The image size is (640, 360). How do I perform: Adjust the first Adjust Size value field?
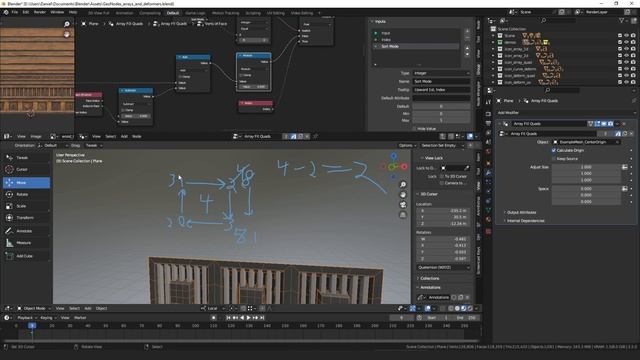click(x=586, y=167)
